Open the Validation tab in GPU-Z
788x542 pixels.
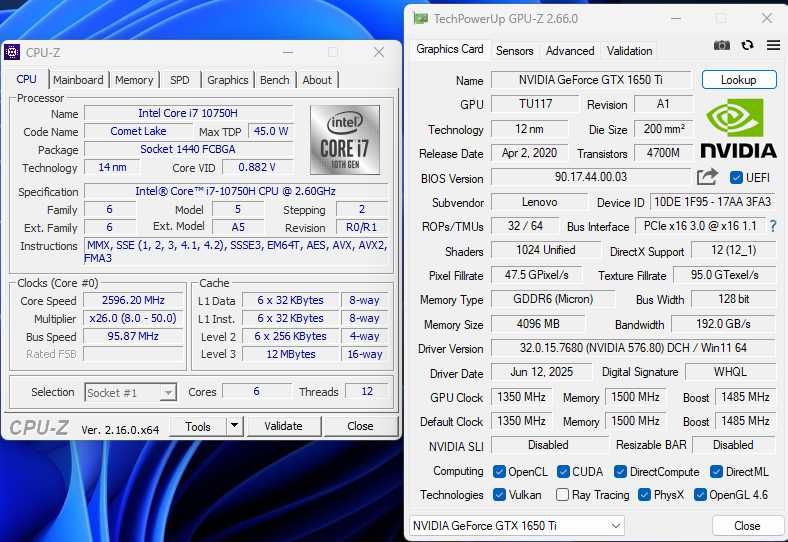[629, 51]
